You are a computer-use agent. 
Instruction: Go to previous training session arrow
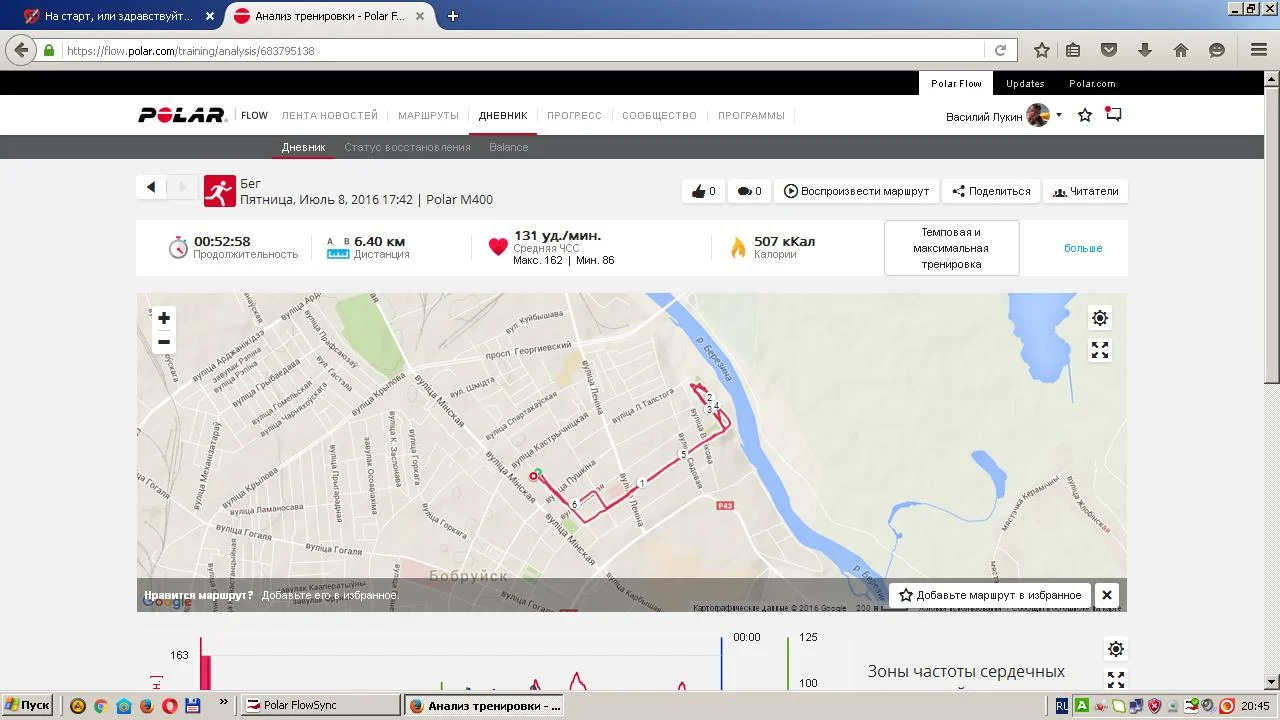[151, 187]
